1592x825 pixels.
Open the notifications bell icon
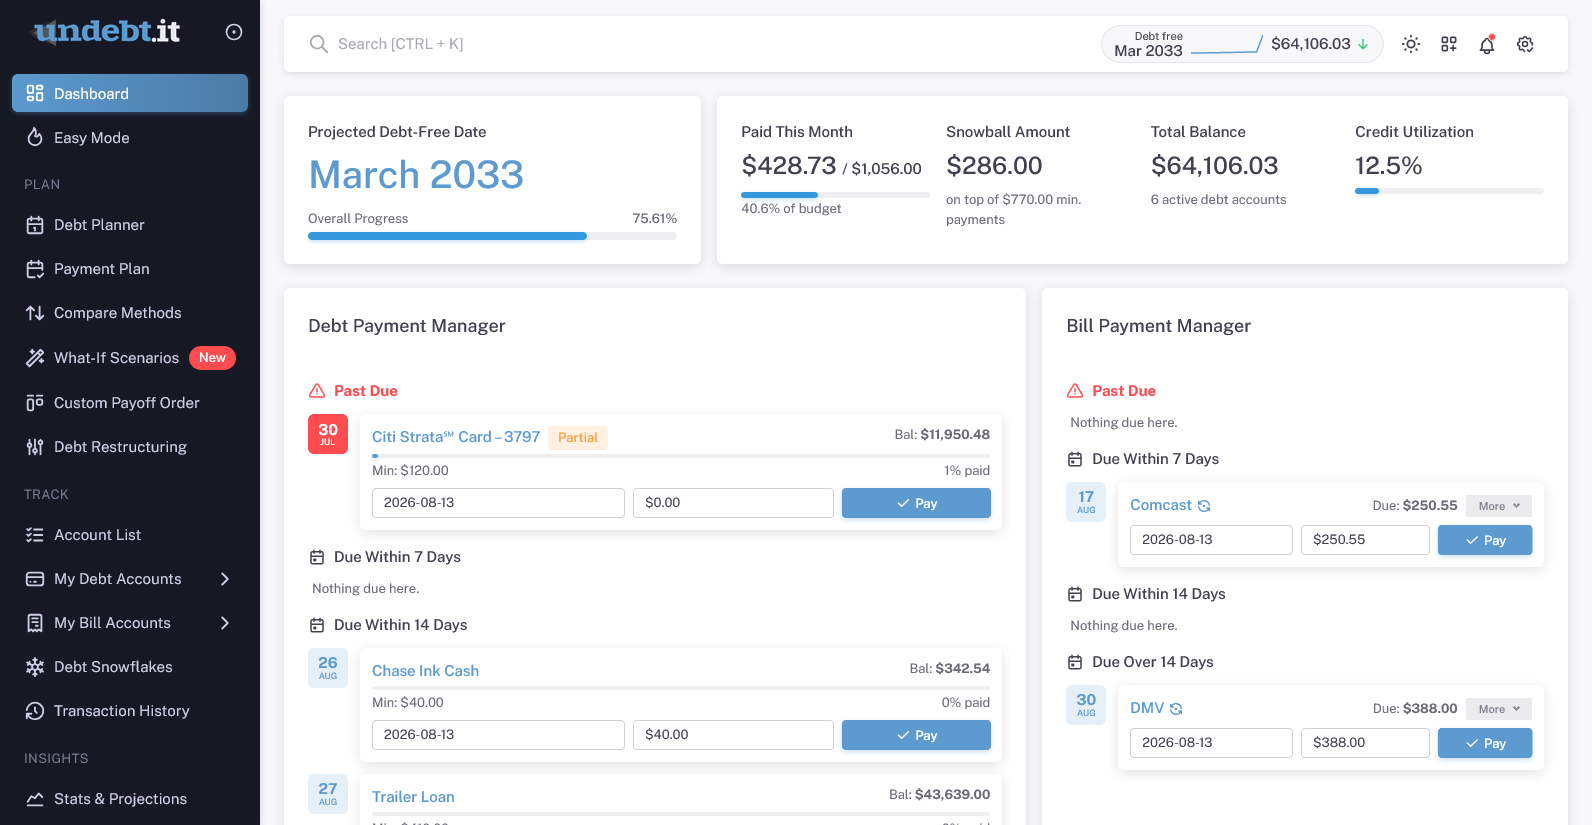(1487, 44)
